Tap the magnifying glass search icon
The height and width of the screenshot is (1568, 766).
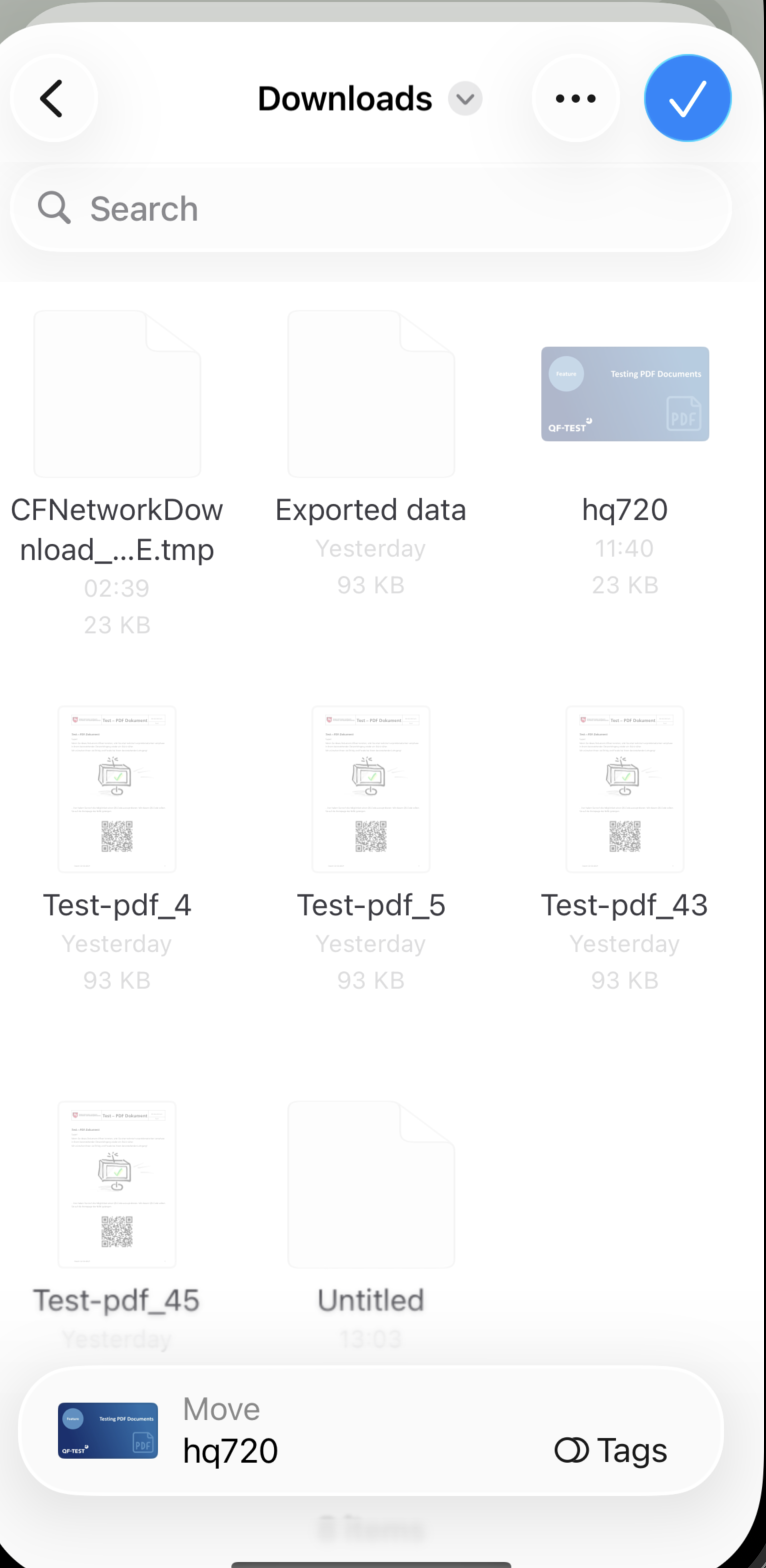tap(54, 208)
